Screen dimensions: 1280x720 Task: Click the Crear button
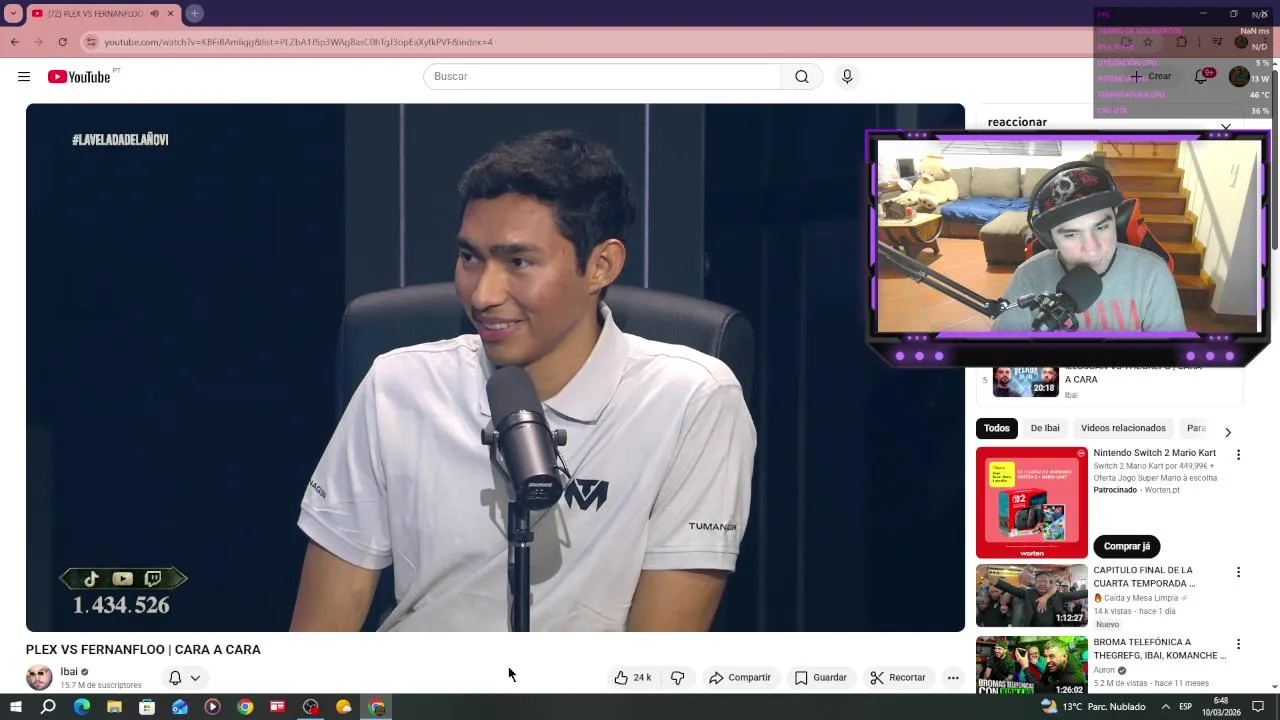coord(1150,77)
